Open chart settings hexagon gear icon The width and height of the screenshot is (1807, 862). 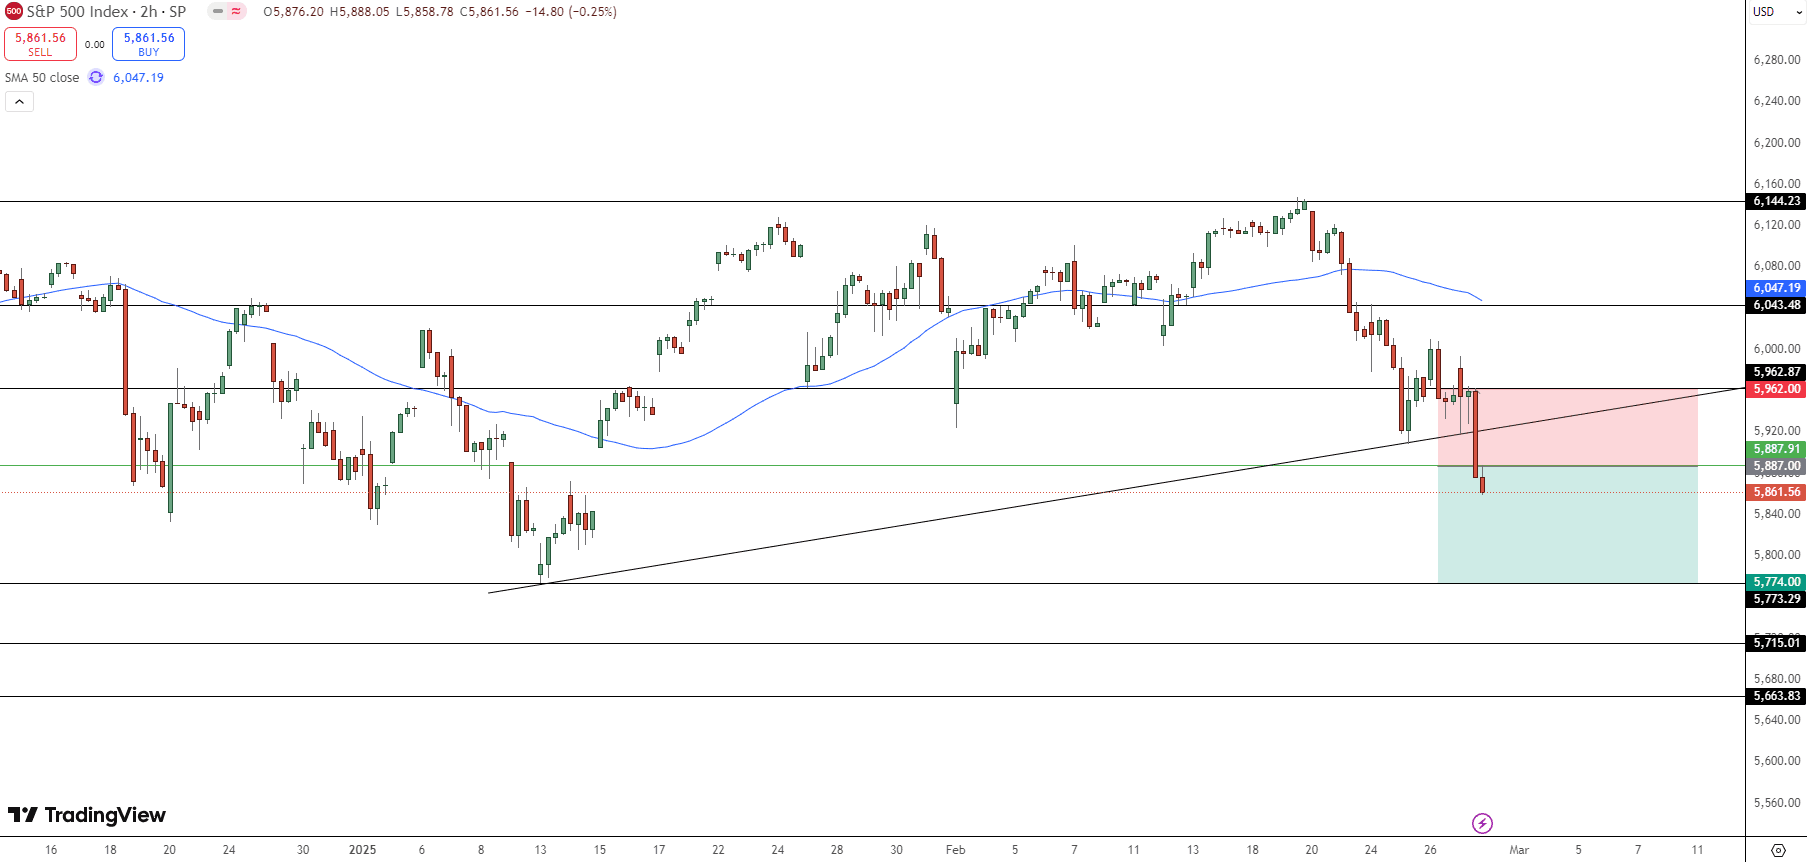click(x=1778, y=850)
